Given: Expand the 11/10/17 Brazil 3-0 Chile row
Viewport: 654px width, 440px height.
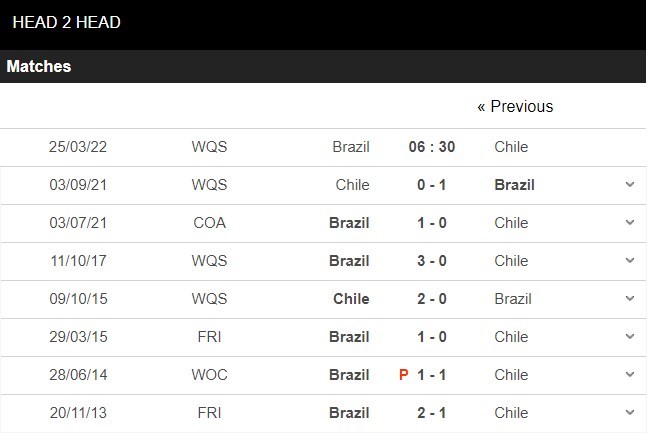Looking at the screenshot, I should point(630,260).
